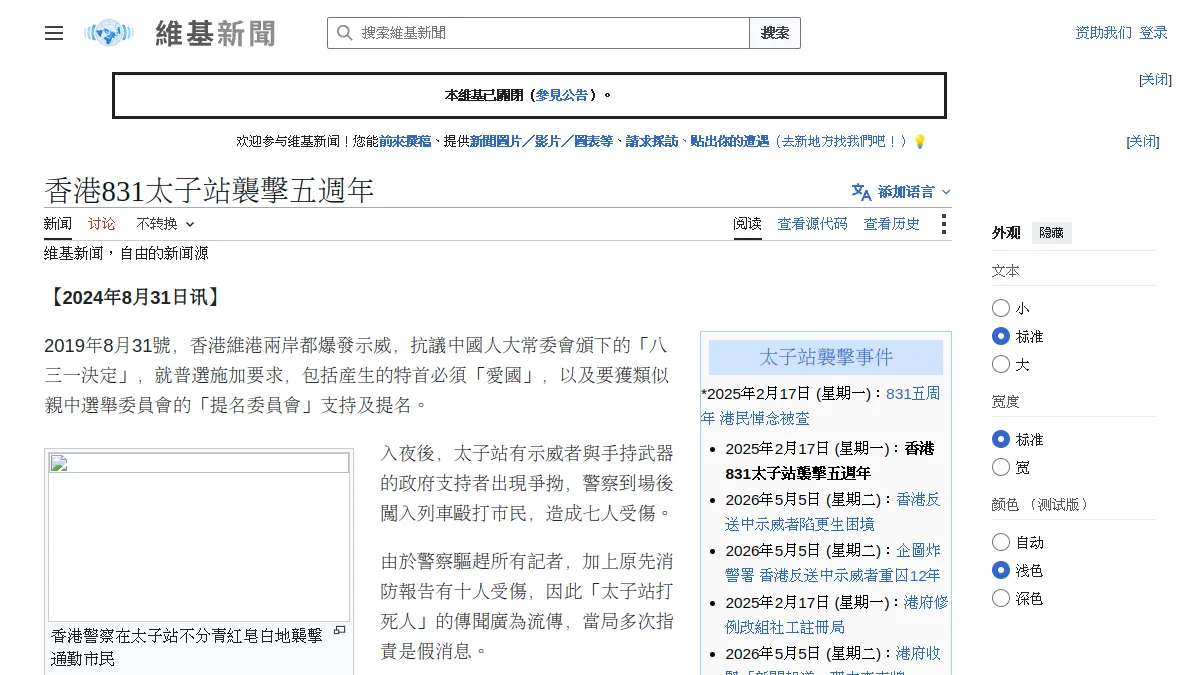Click the 搜索 button

[x=775, y=33]
